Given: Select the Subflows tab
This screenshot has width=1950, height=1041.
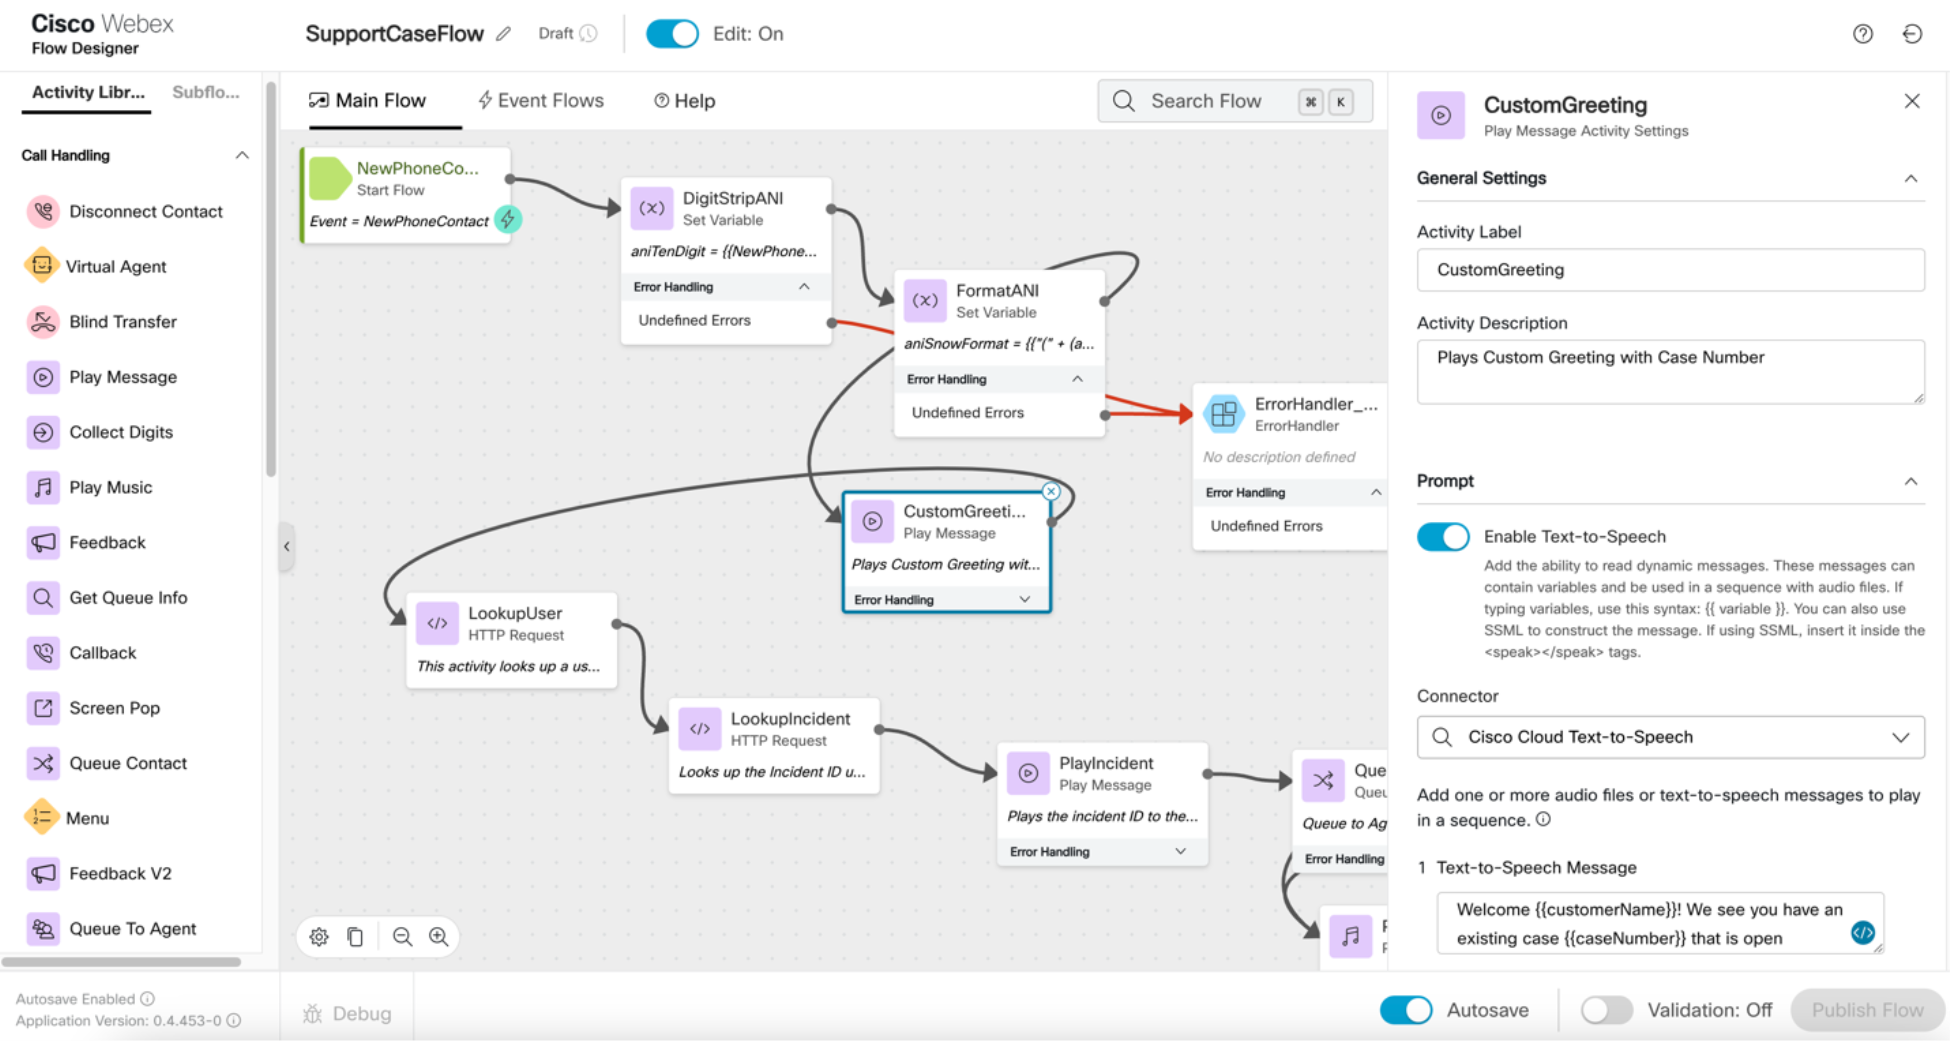Looking at the screenshot, I should [206, 92].
